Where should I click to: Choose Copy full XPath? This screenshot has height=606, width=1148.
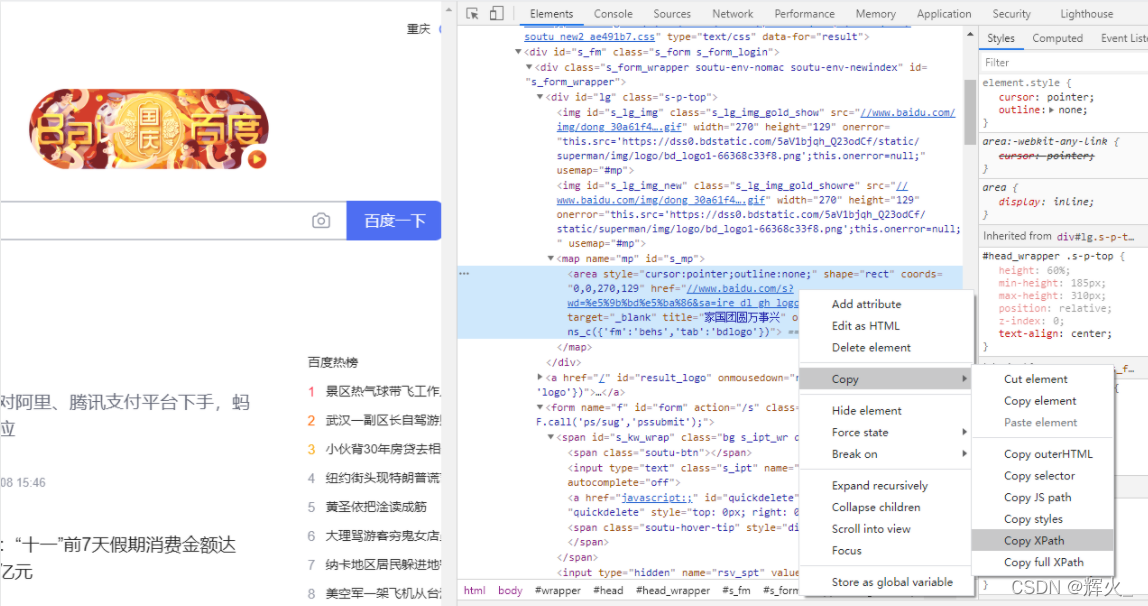click(x=1043, y=562)
